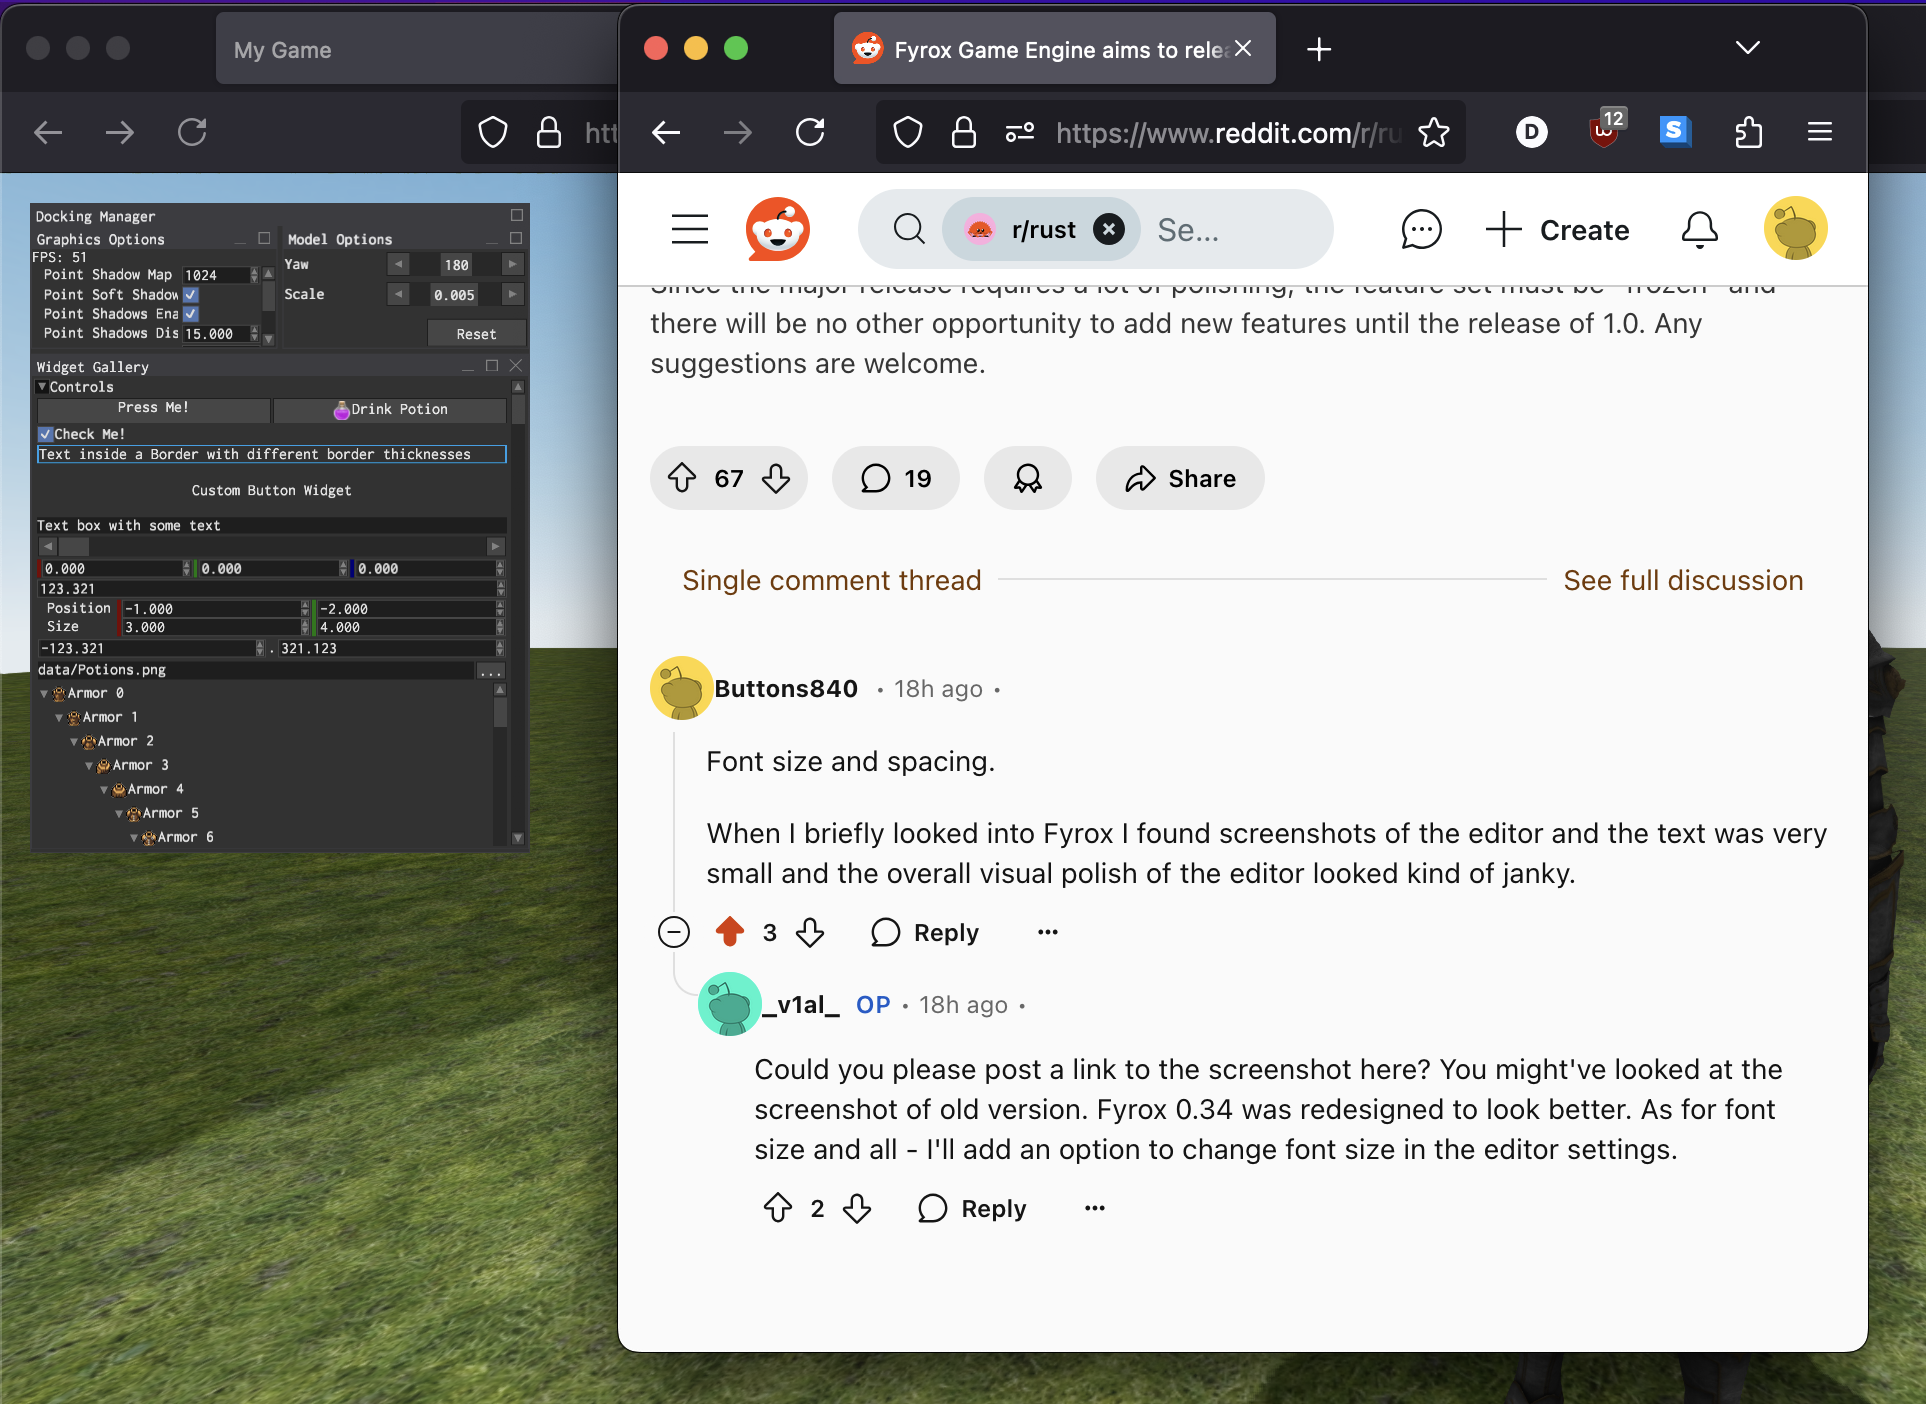Image resolution: width=1926 pixels, height=1404 pixels.
Task: Collapse Buttons840 comment thread
Action: [x=674, y=932]
